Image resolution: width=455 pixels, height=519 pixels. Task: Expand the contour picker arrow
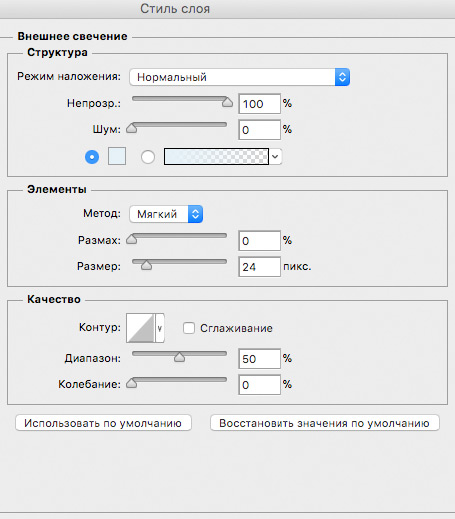tap(160, 328)
